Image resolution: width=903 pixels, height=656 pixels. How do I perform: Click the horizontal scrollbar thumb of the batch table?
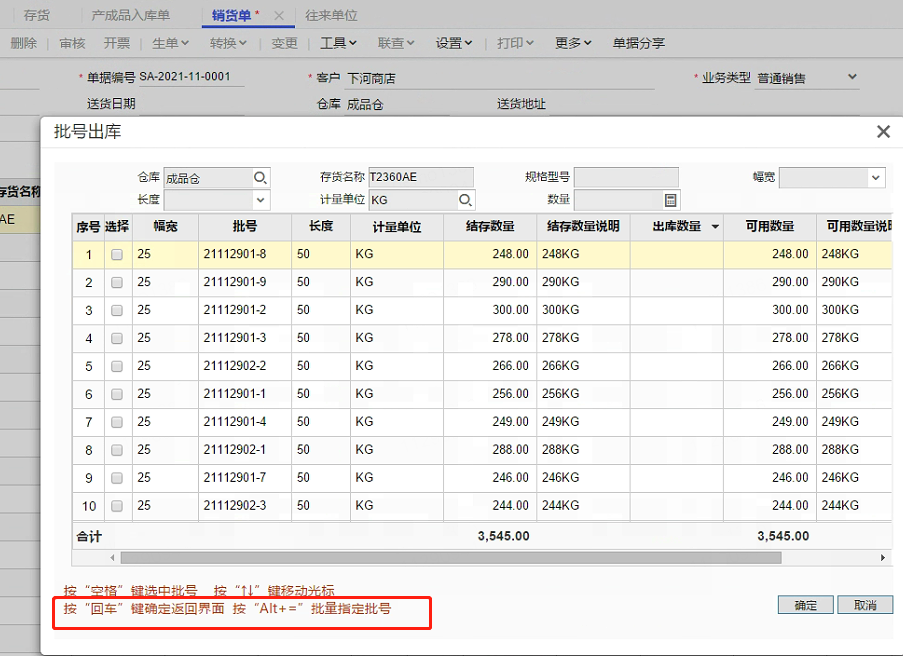(x=451, y=558)
